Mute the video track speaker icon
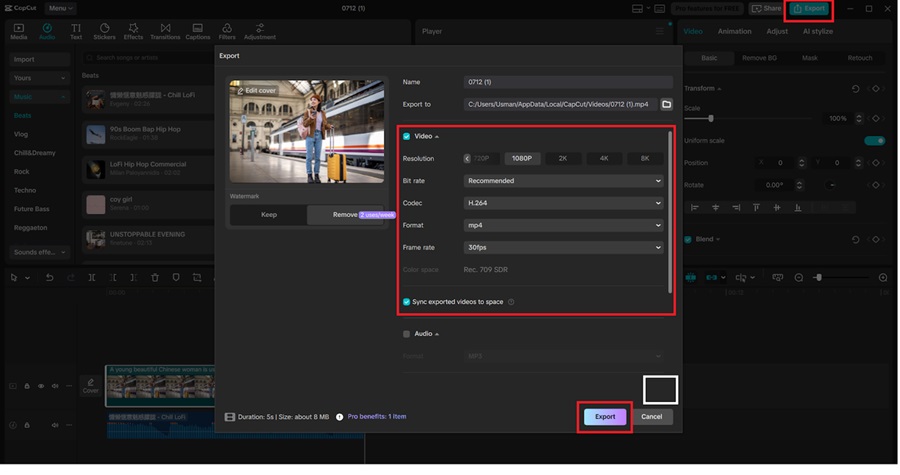Viewport: 900px width, 475px height. tap(55, 386)
